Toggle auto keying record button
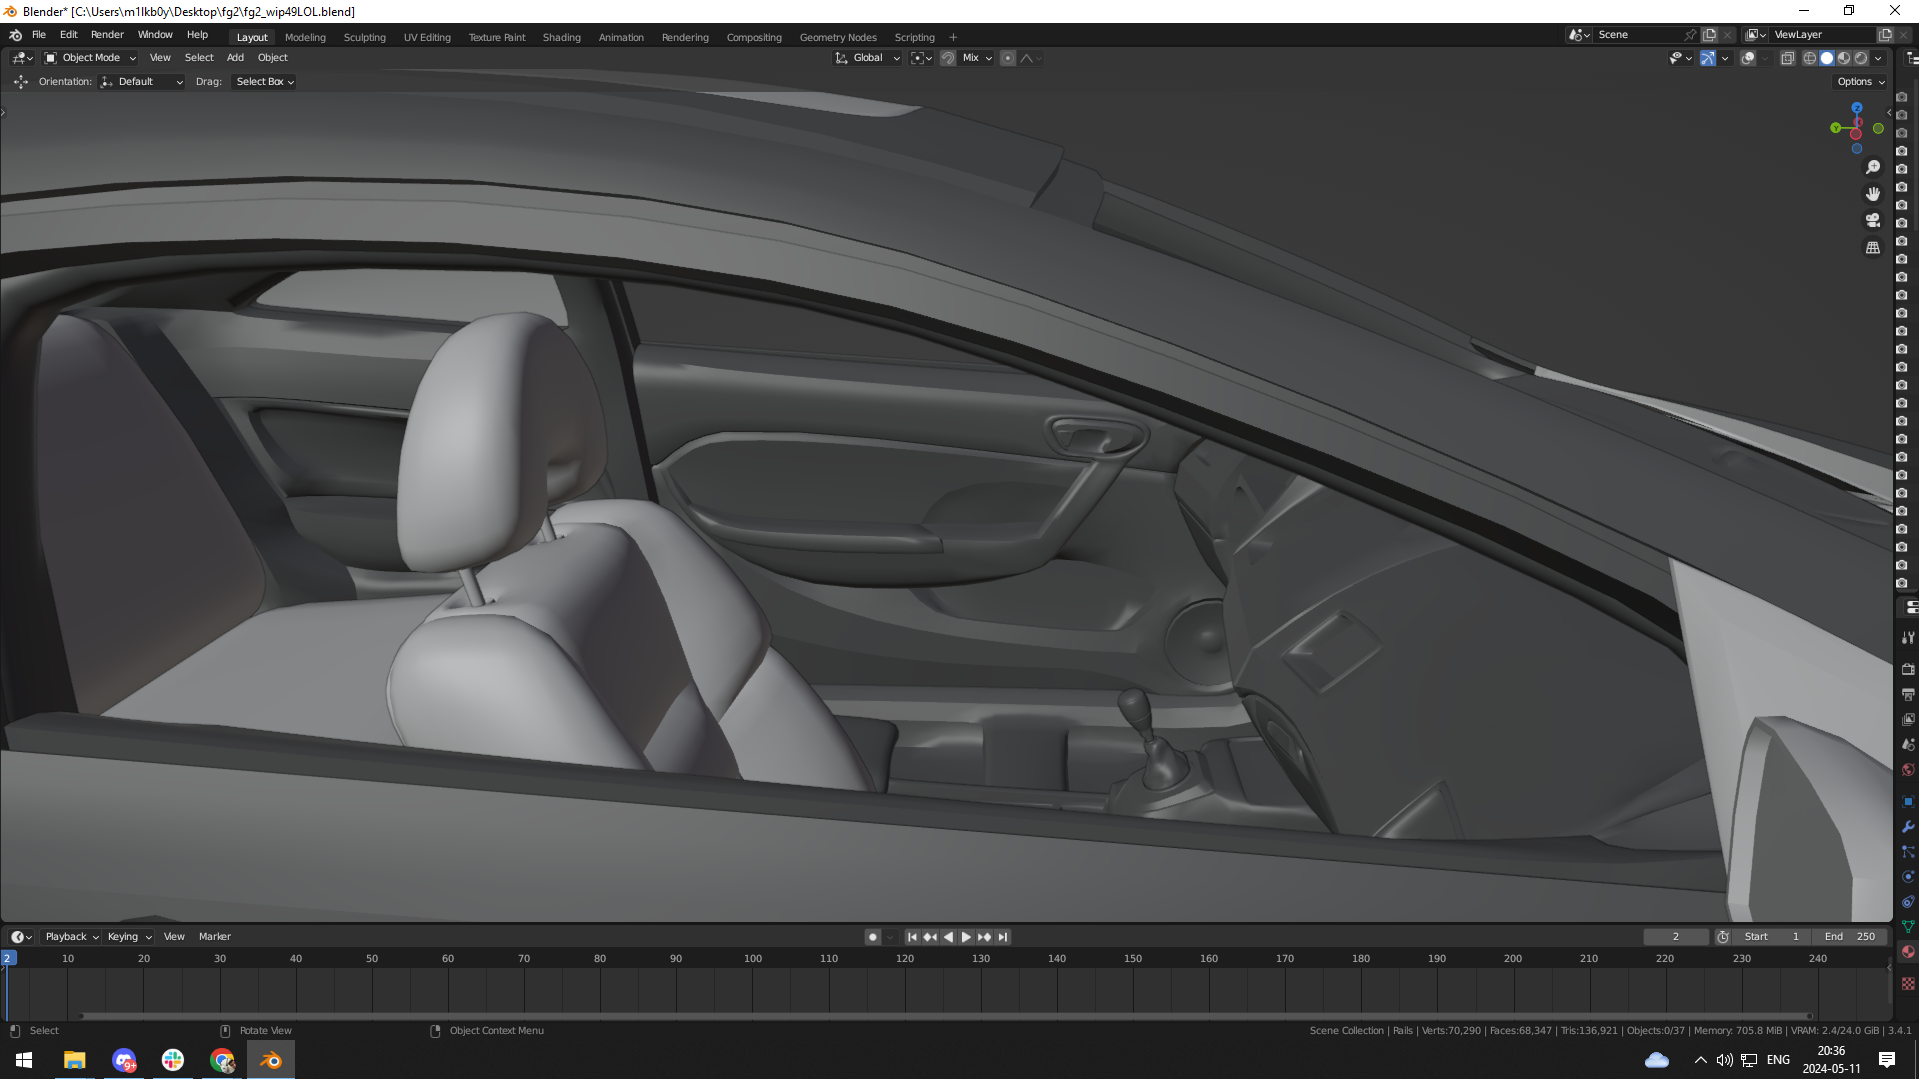 [873, 937]
